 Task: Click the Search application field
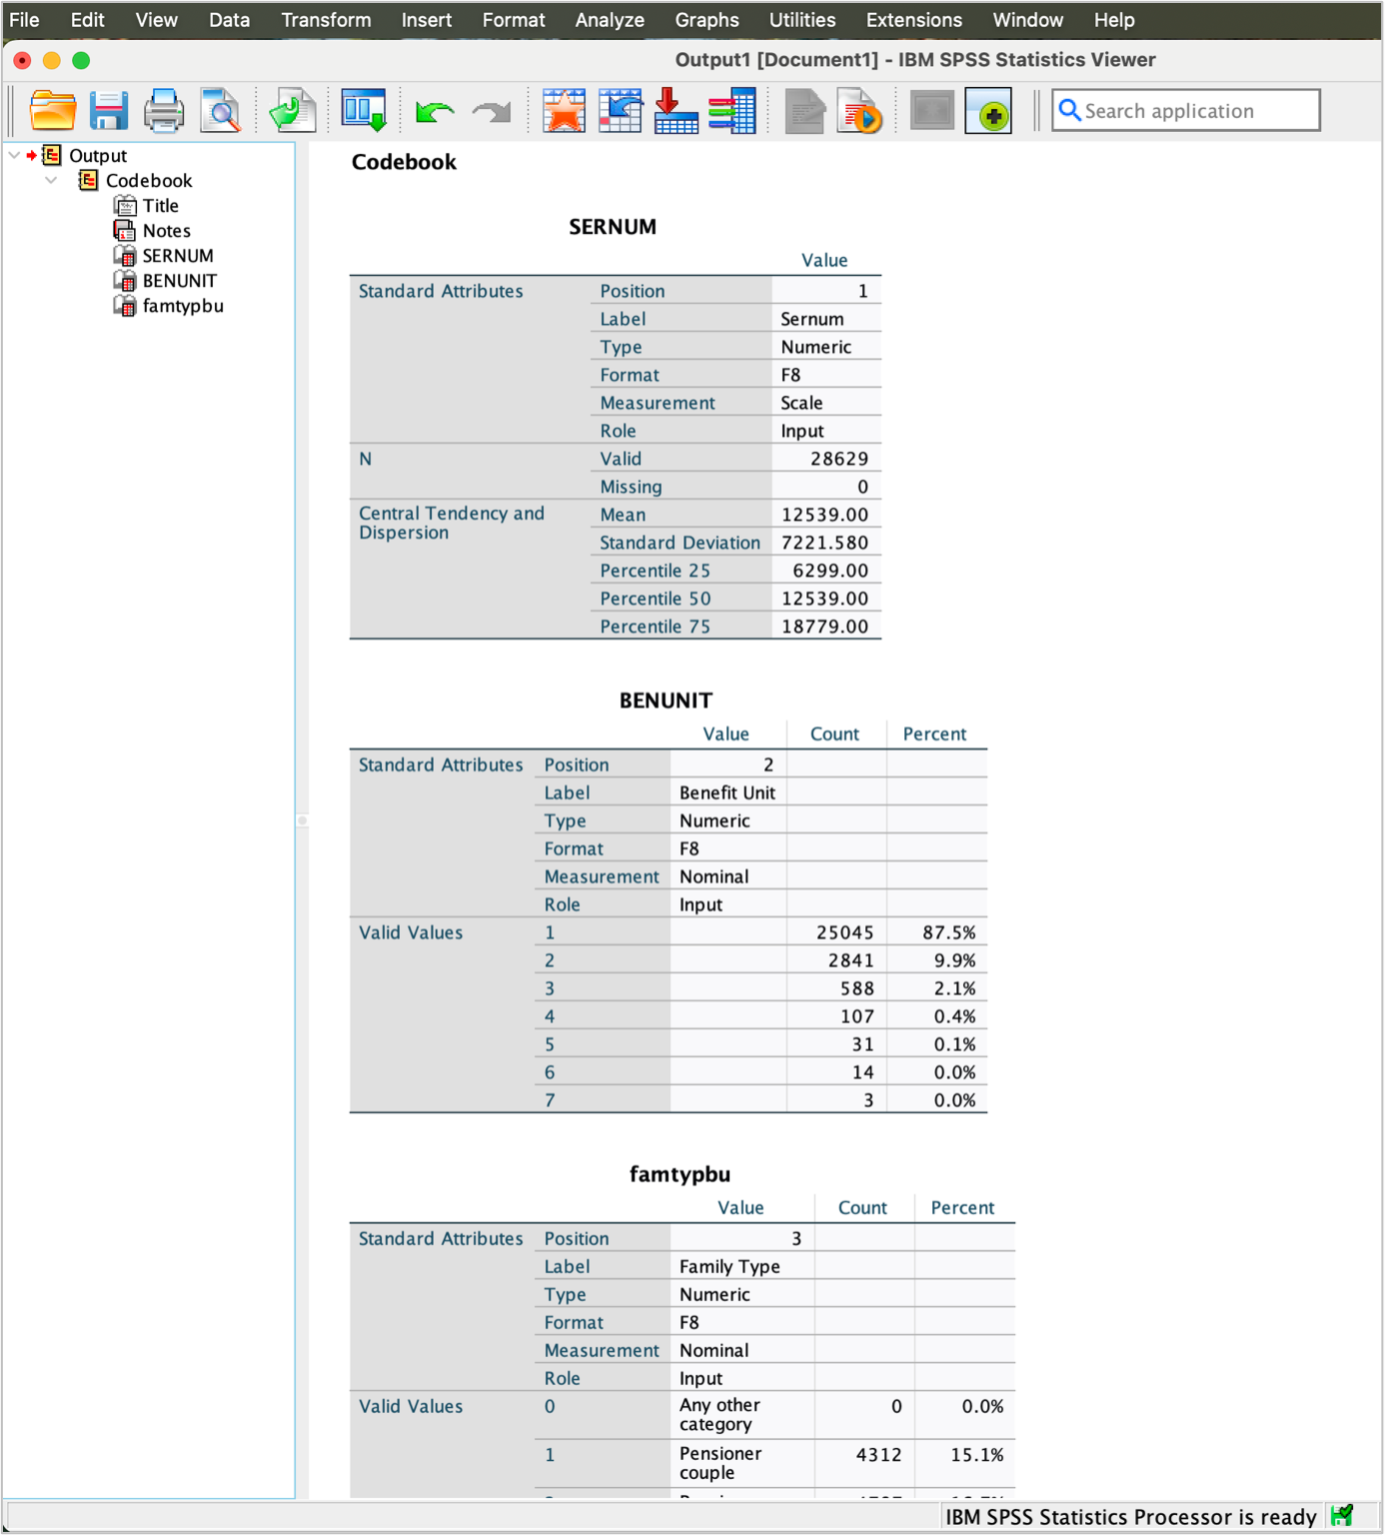[x=1185, y=110]
